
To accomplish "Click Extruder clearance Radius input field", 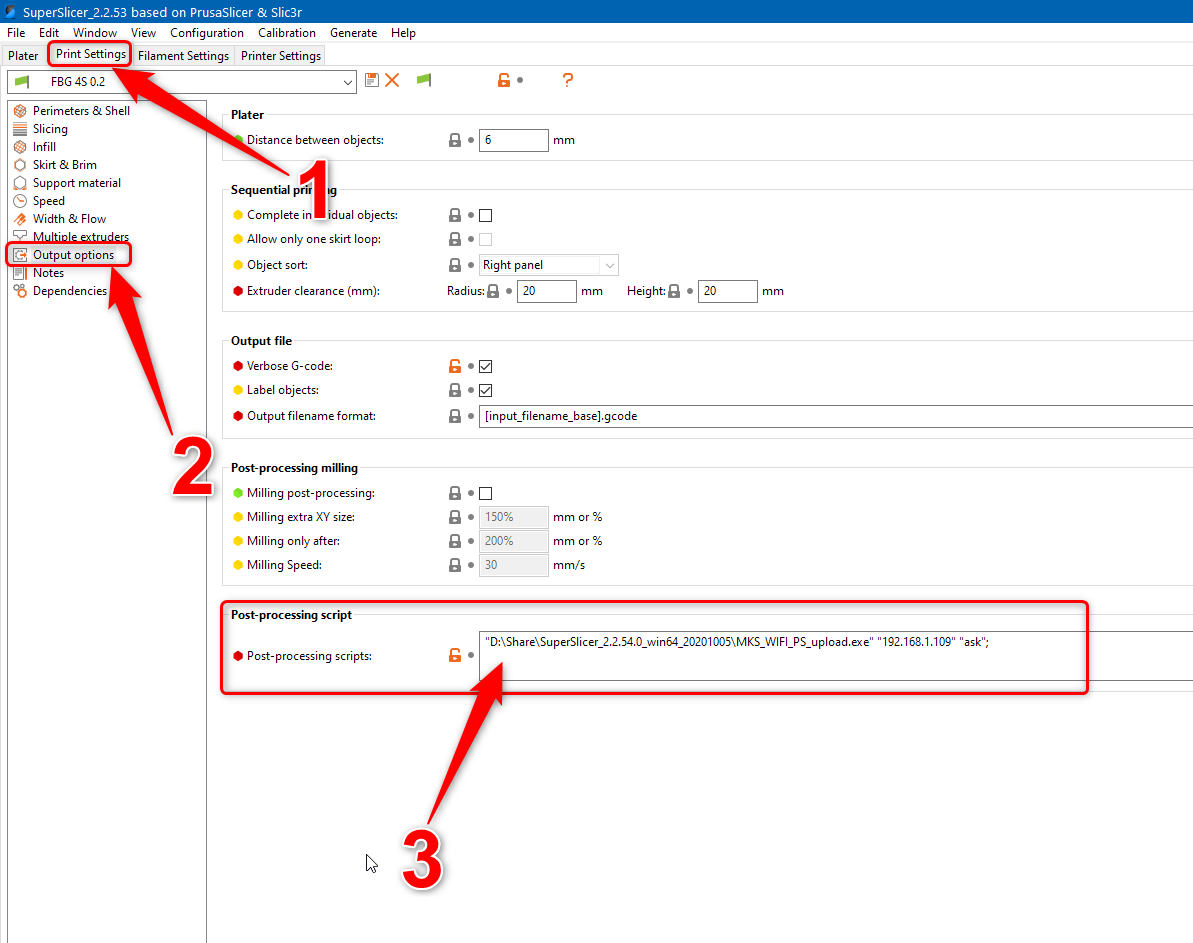I will [546, 291].
